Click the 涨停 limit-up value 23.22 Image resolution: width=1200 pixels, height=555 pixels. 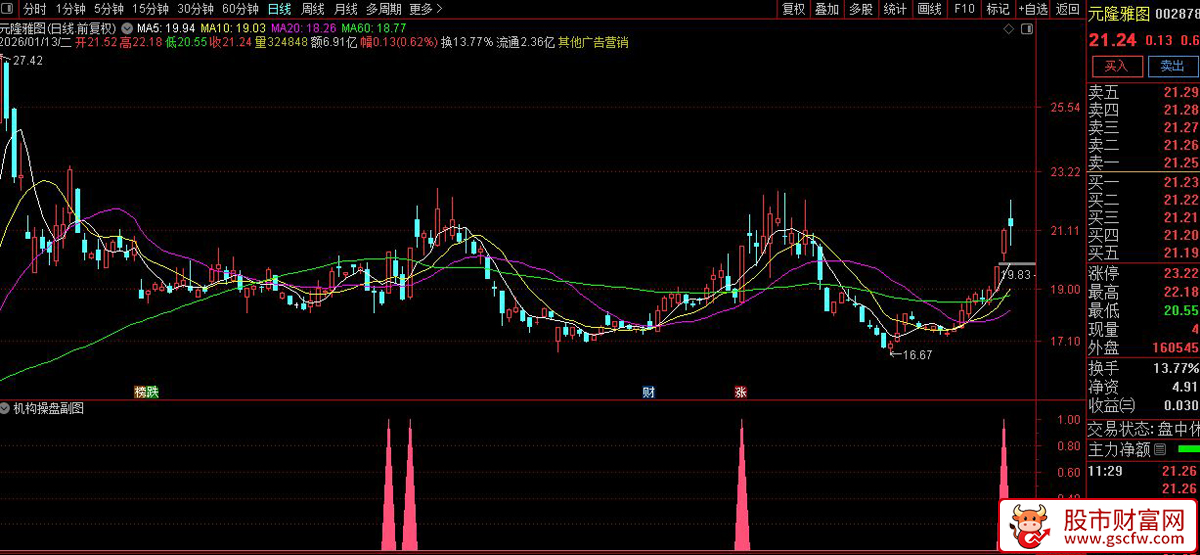(x=1179, y=273)
